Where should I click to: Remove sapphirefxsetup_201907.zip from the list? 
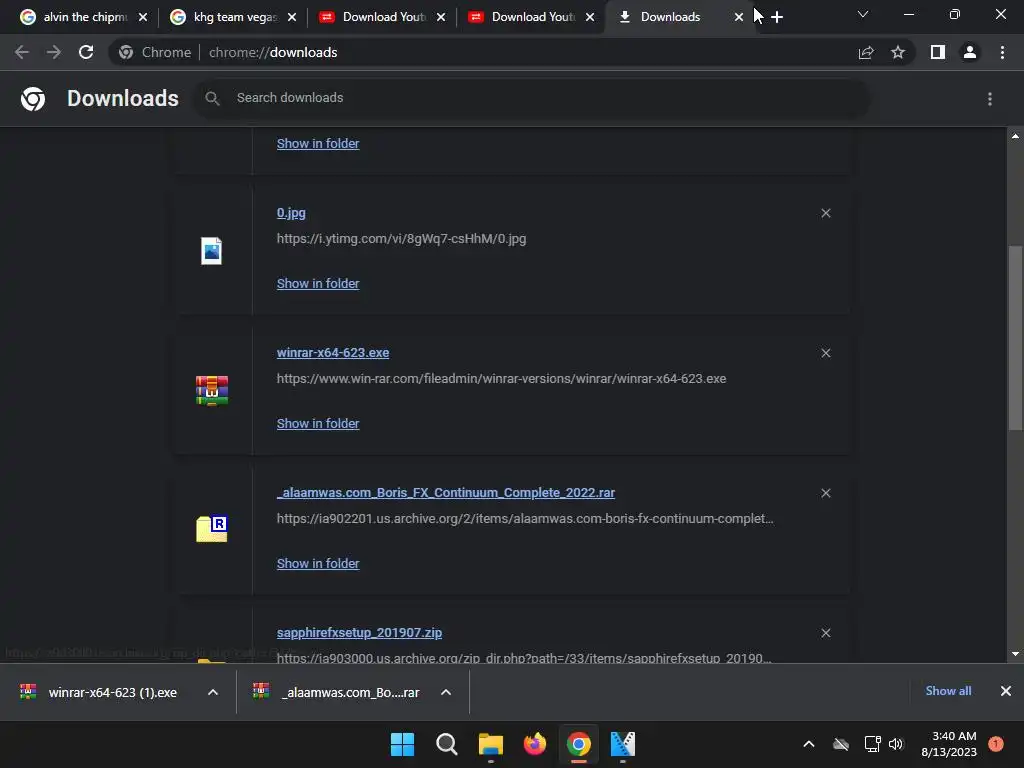click(x=825, y=633)
